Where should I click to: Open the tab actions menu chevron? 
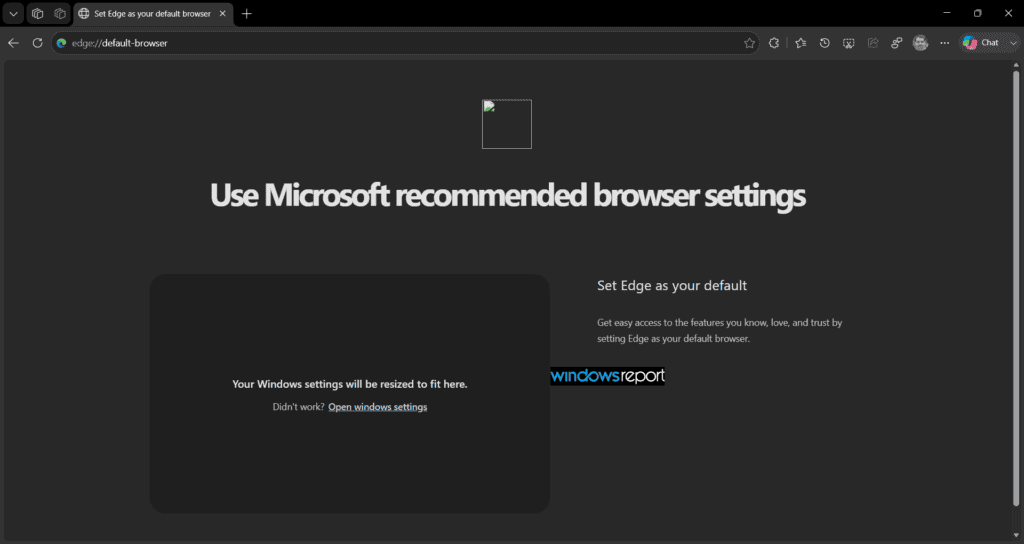click(13, 14)
